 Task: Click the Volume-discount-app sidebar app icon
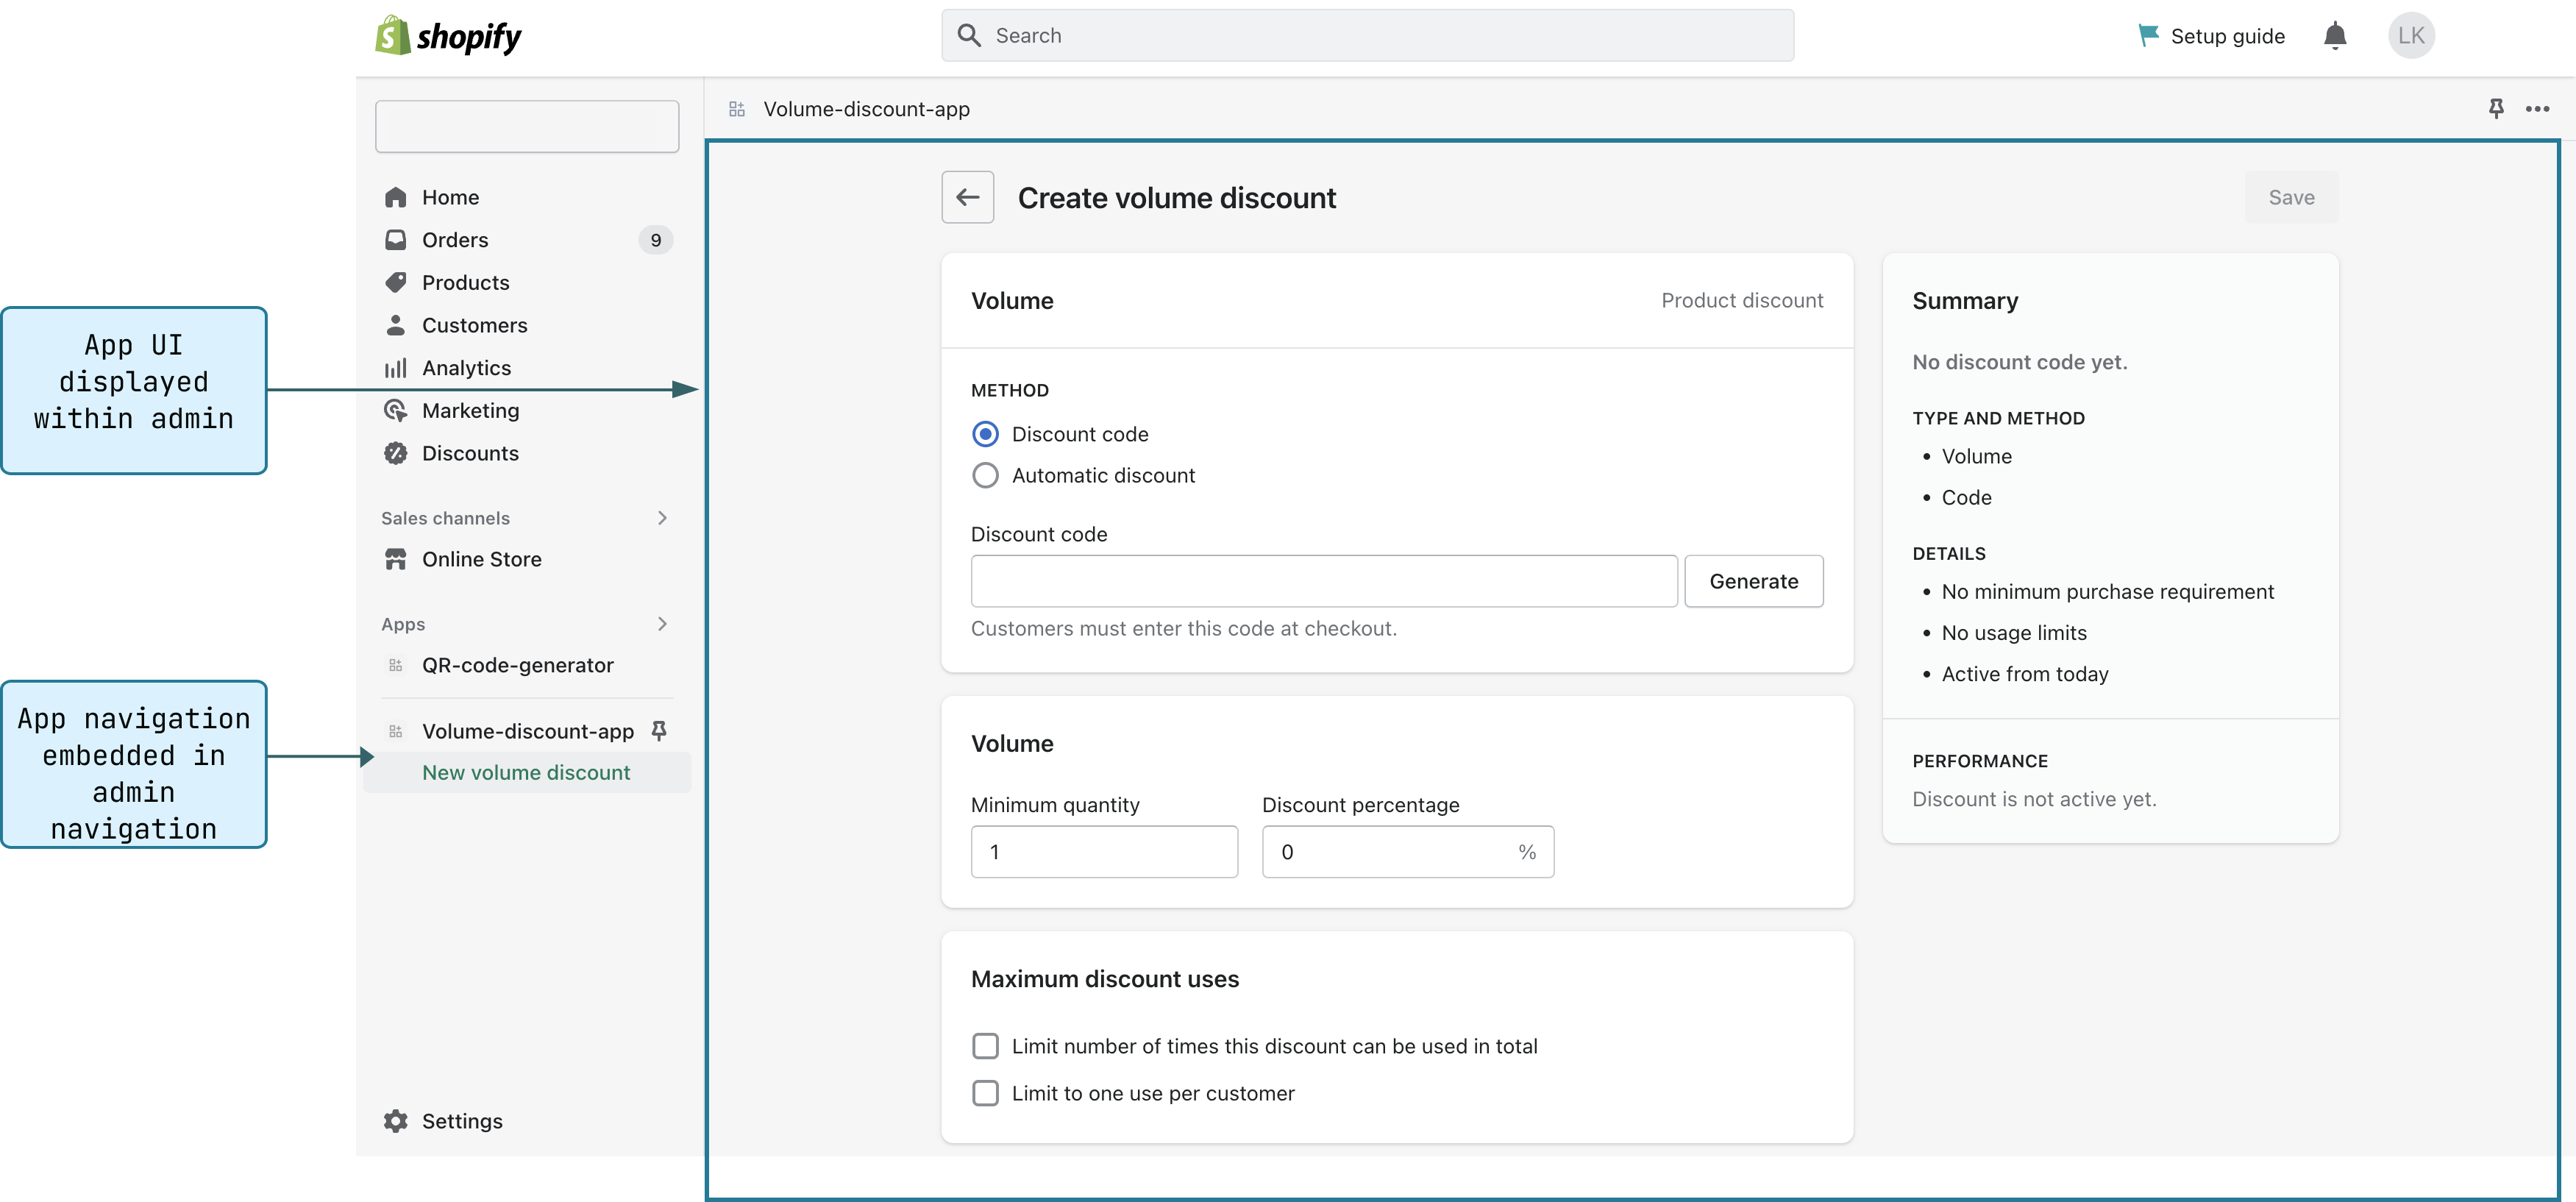(x=396, y=731)
